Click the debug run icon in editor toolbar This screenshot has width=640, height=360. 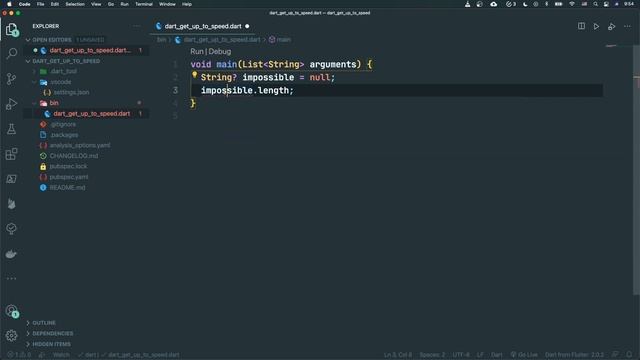point(611,27)
